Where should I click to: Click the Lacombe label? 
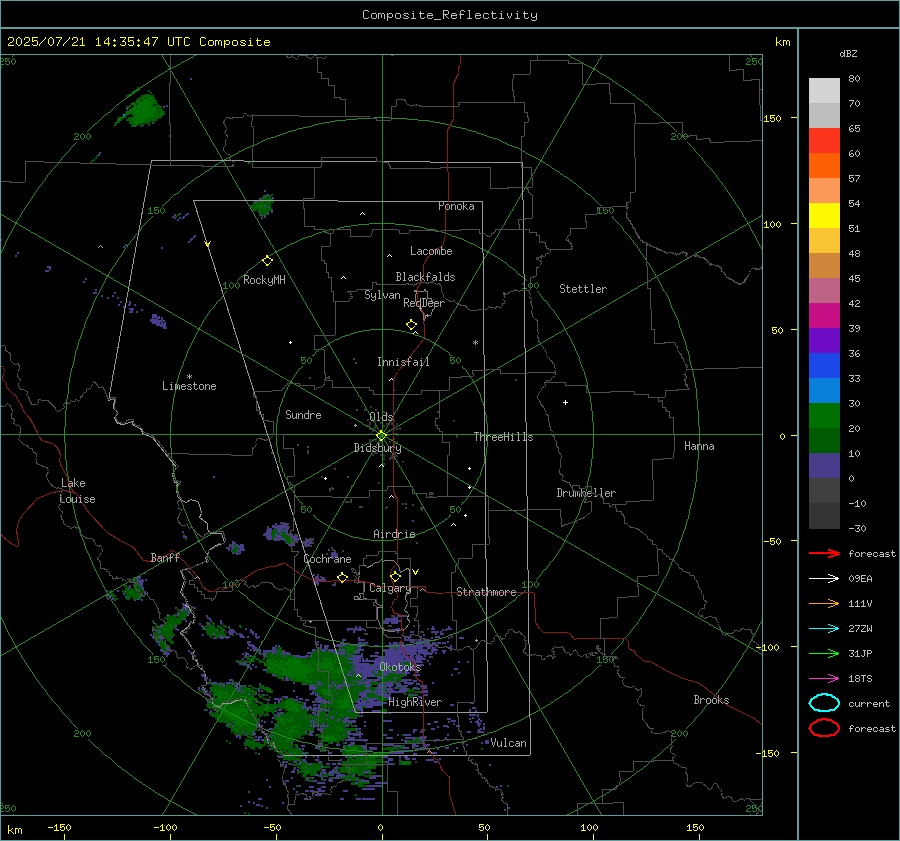pyautogui.click(x=431, y=251)
